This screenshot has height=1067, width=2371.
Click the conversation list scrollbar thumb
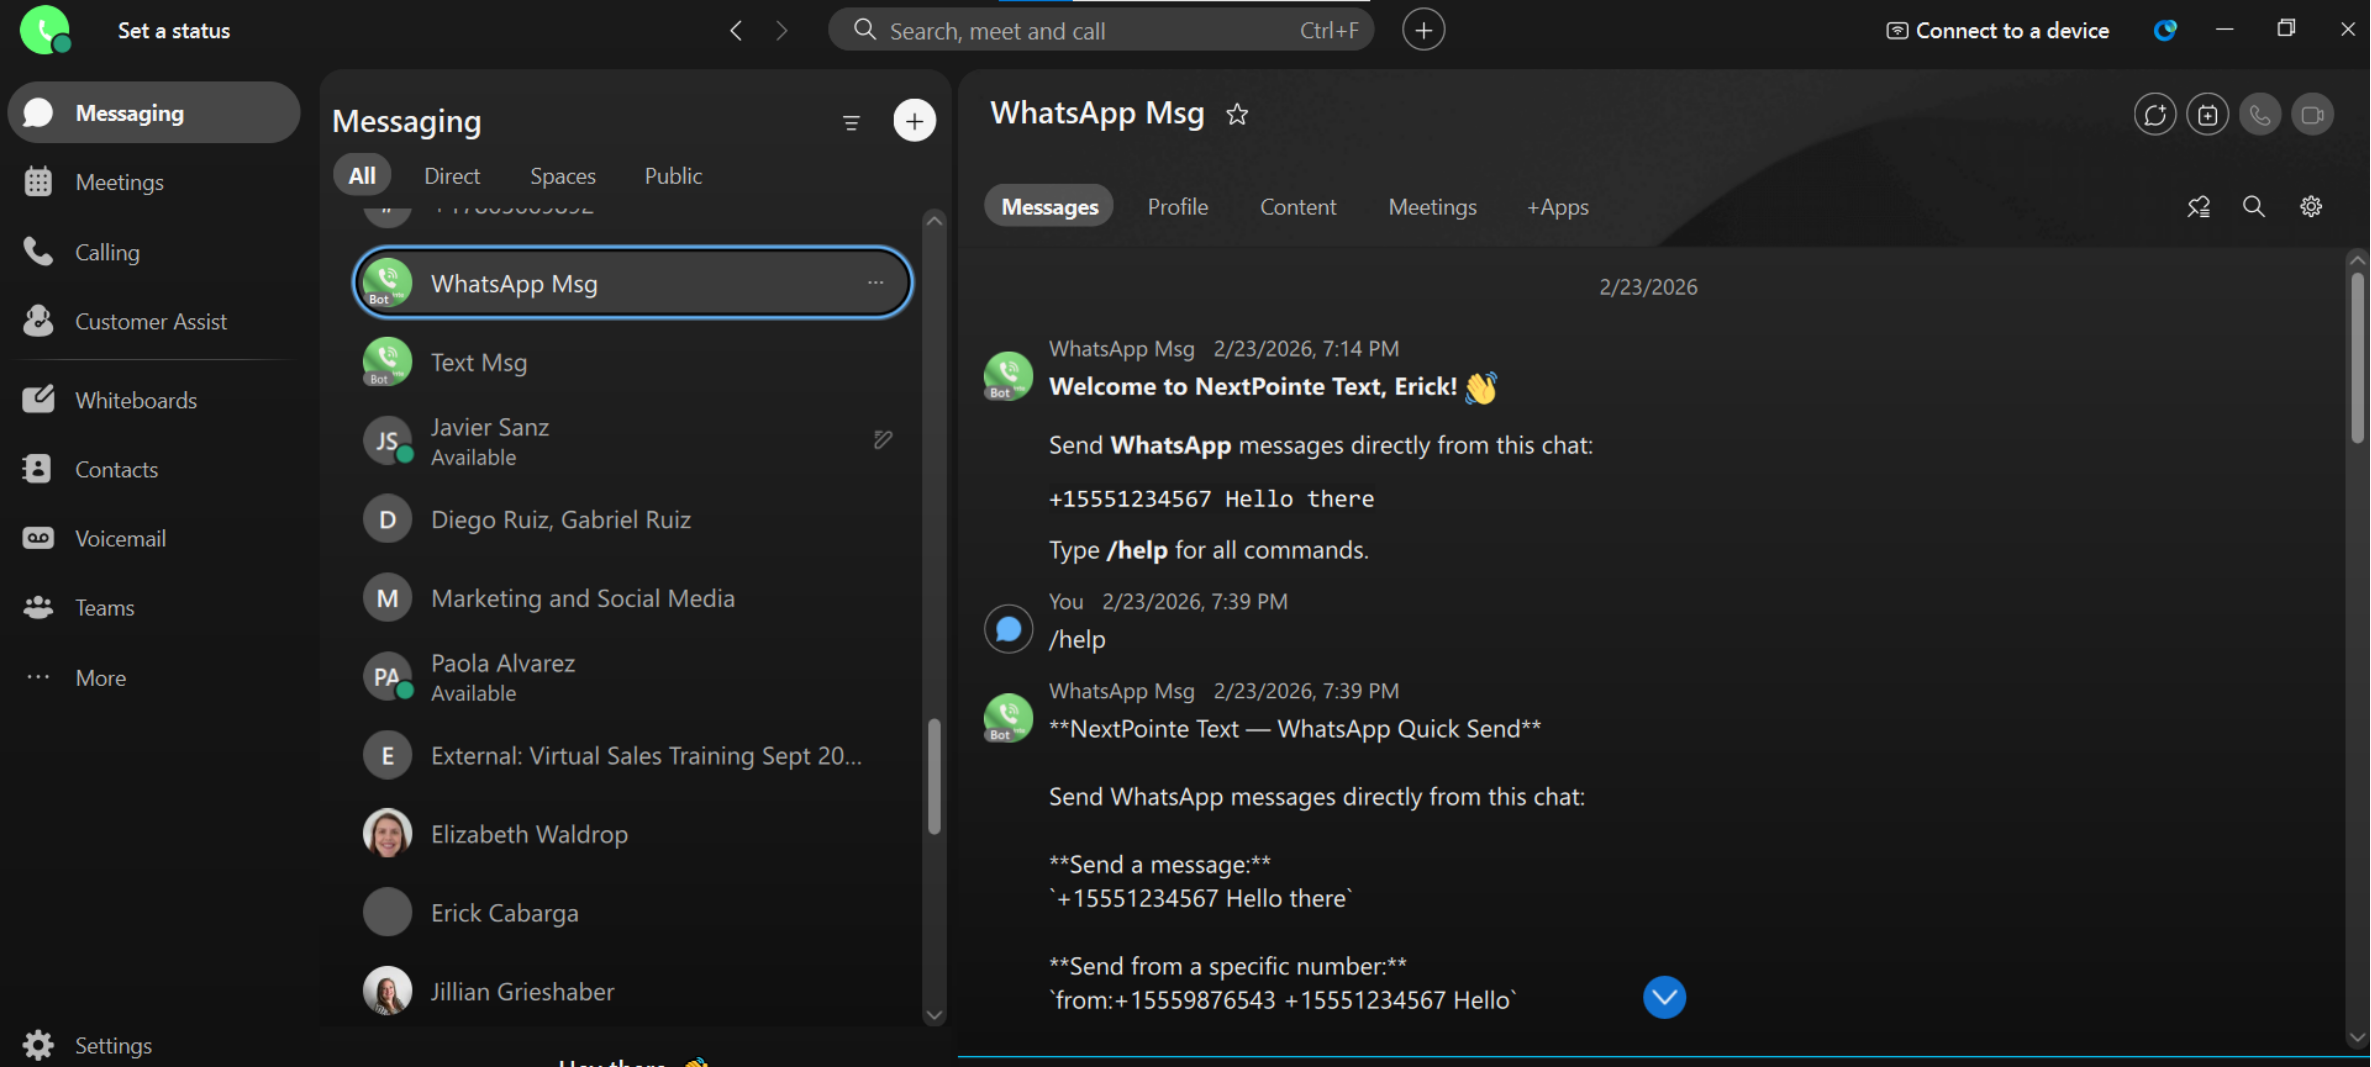coord(934,776)
